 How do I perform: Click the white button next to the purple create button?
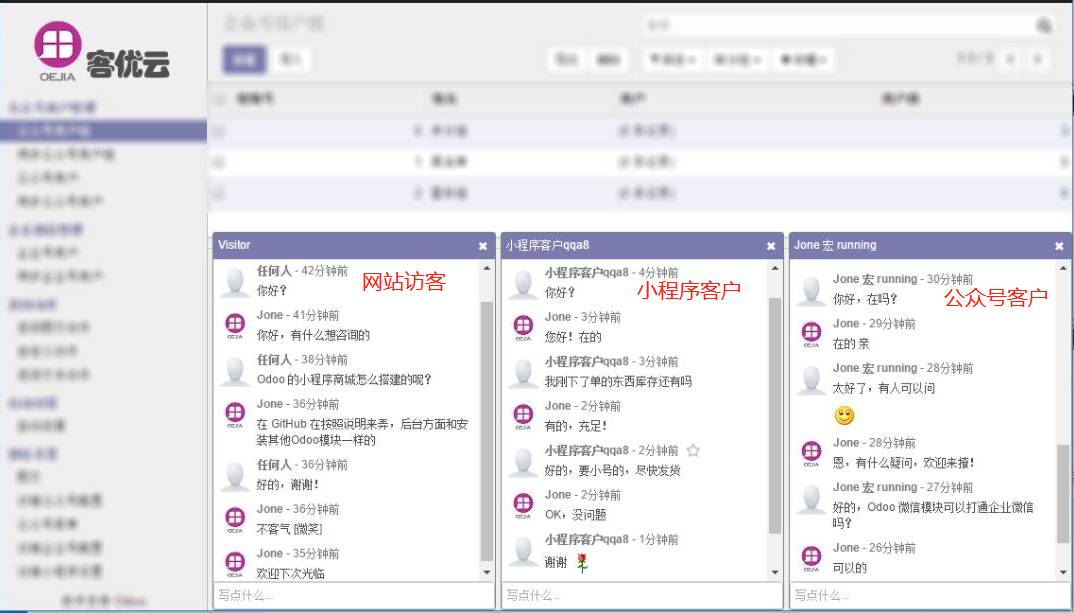coord(290,60)
